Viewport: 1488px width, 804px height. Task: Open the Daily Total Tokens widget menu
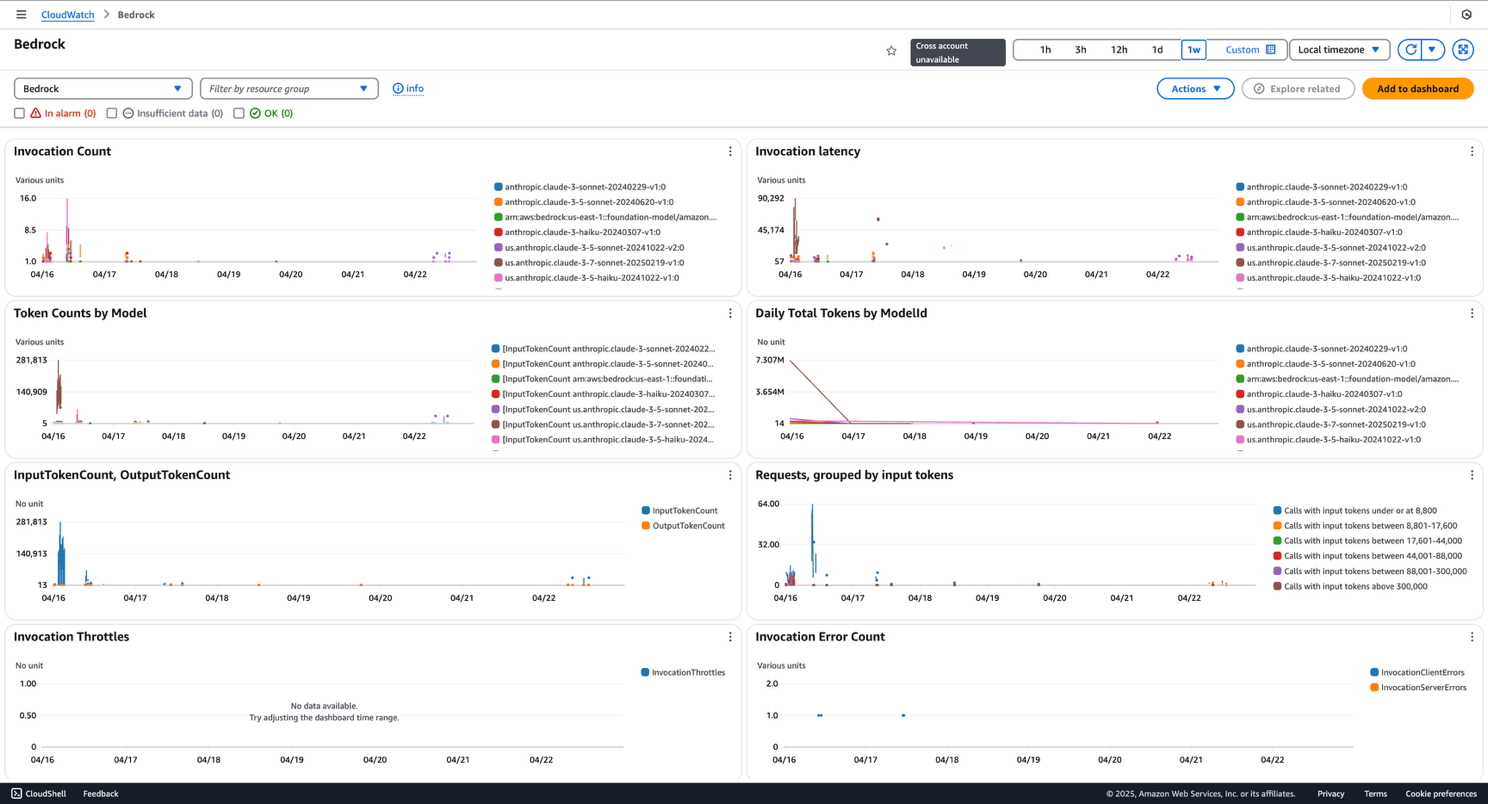1471,312
